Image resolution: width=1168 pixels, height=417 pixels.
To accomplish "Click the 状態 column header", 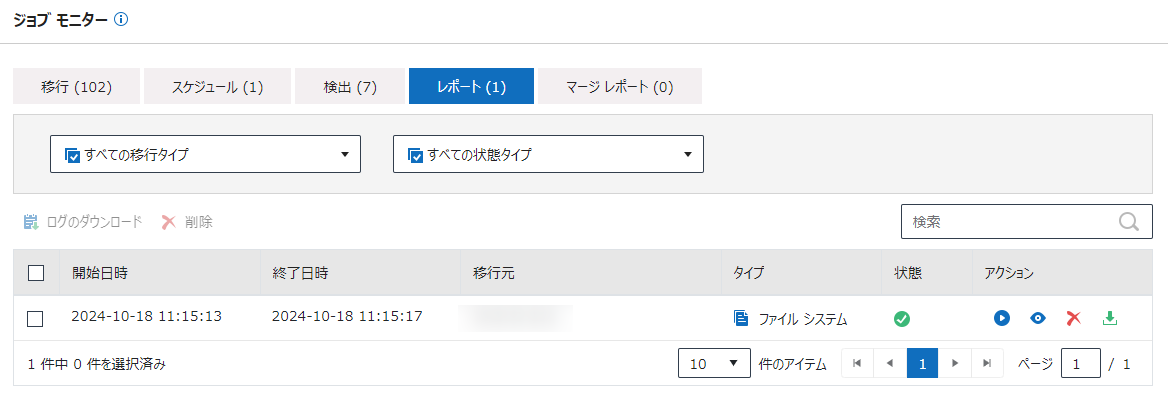I will [x=908, y=273].
